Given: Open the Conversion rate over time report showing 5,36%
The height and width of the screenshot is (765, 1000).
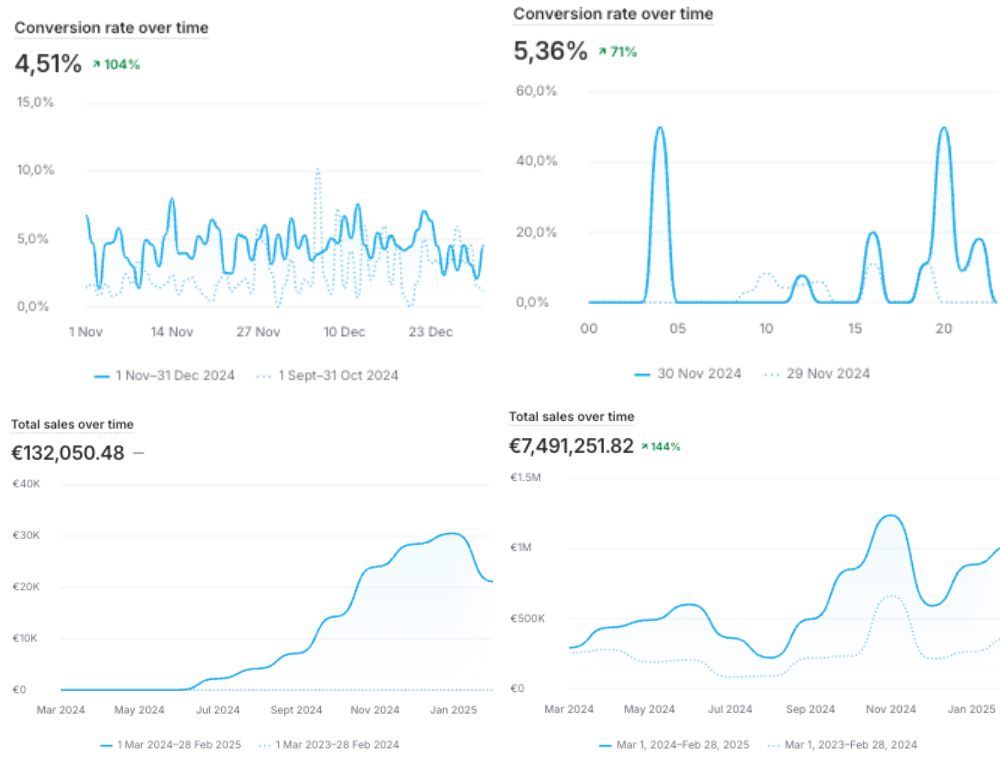Looking at the screenshot, I should (x=613, y=14).
